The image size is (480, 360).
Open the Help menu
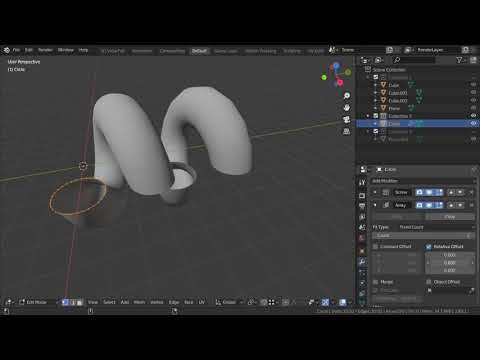click(x=83, y=50)
